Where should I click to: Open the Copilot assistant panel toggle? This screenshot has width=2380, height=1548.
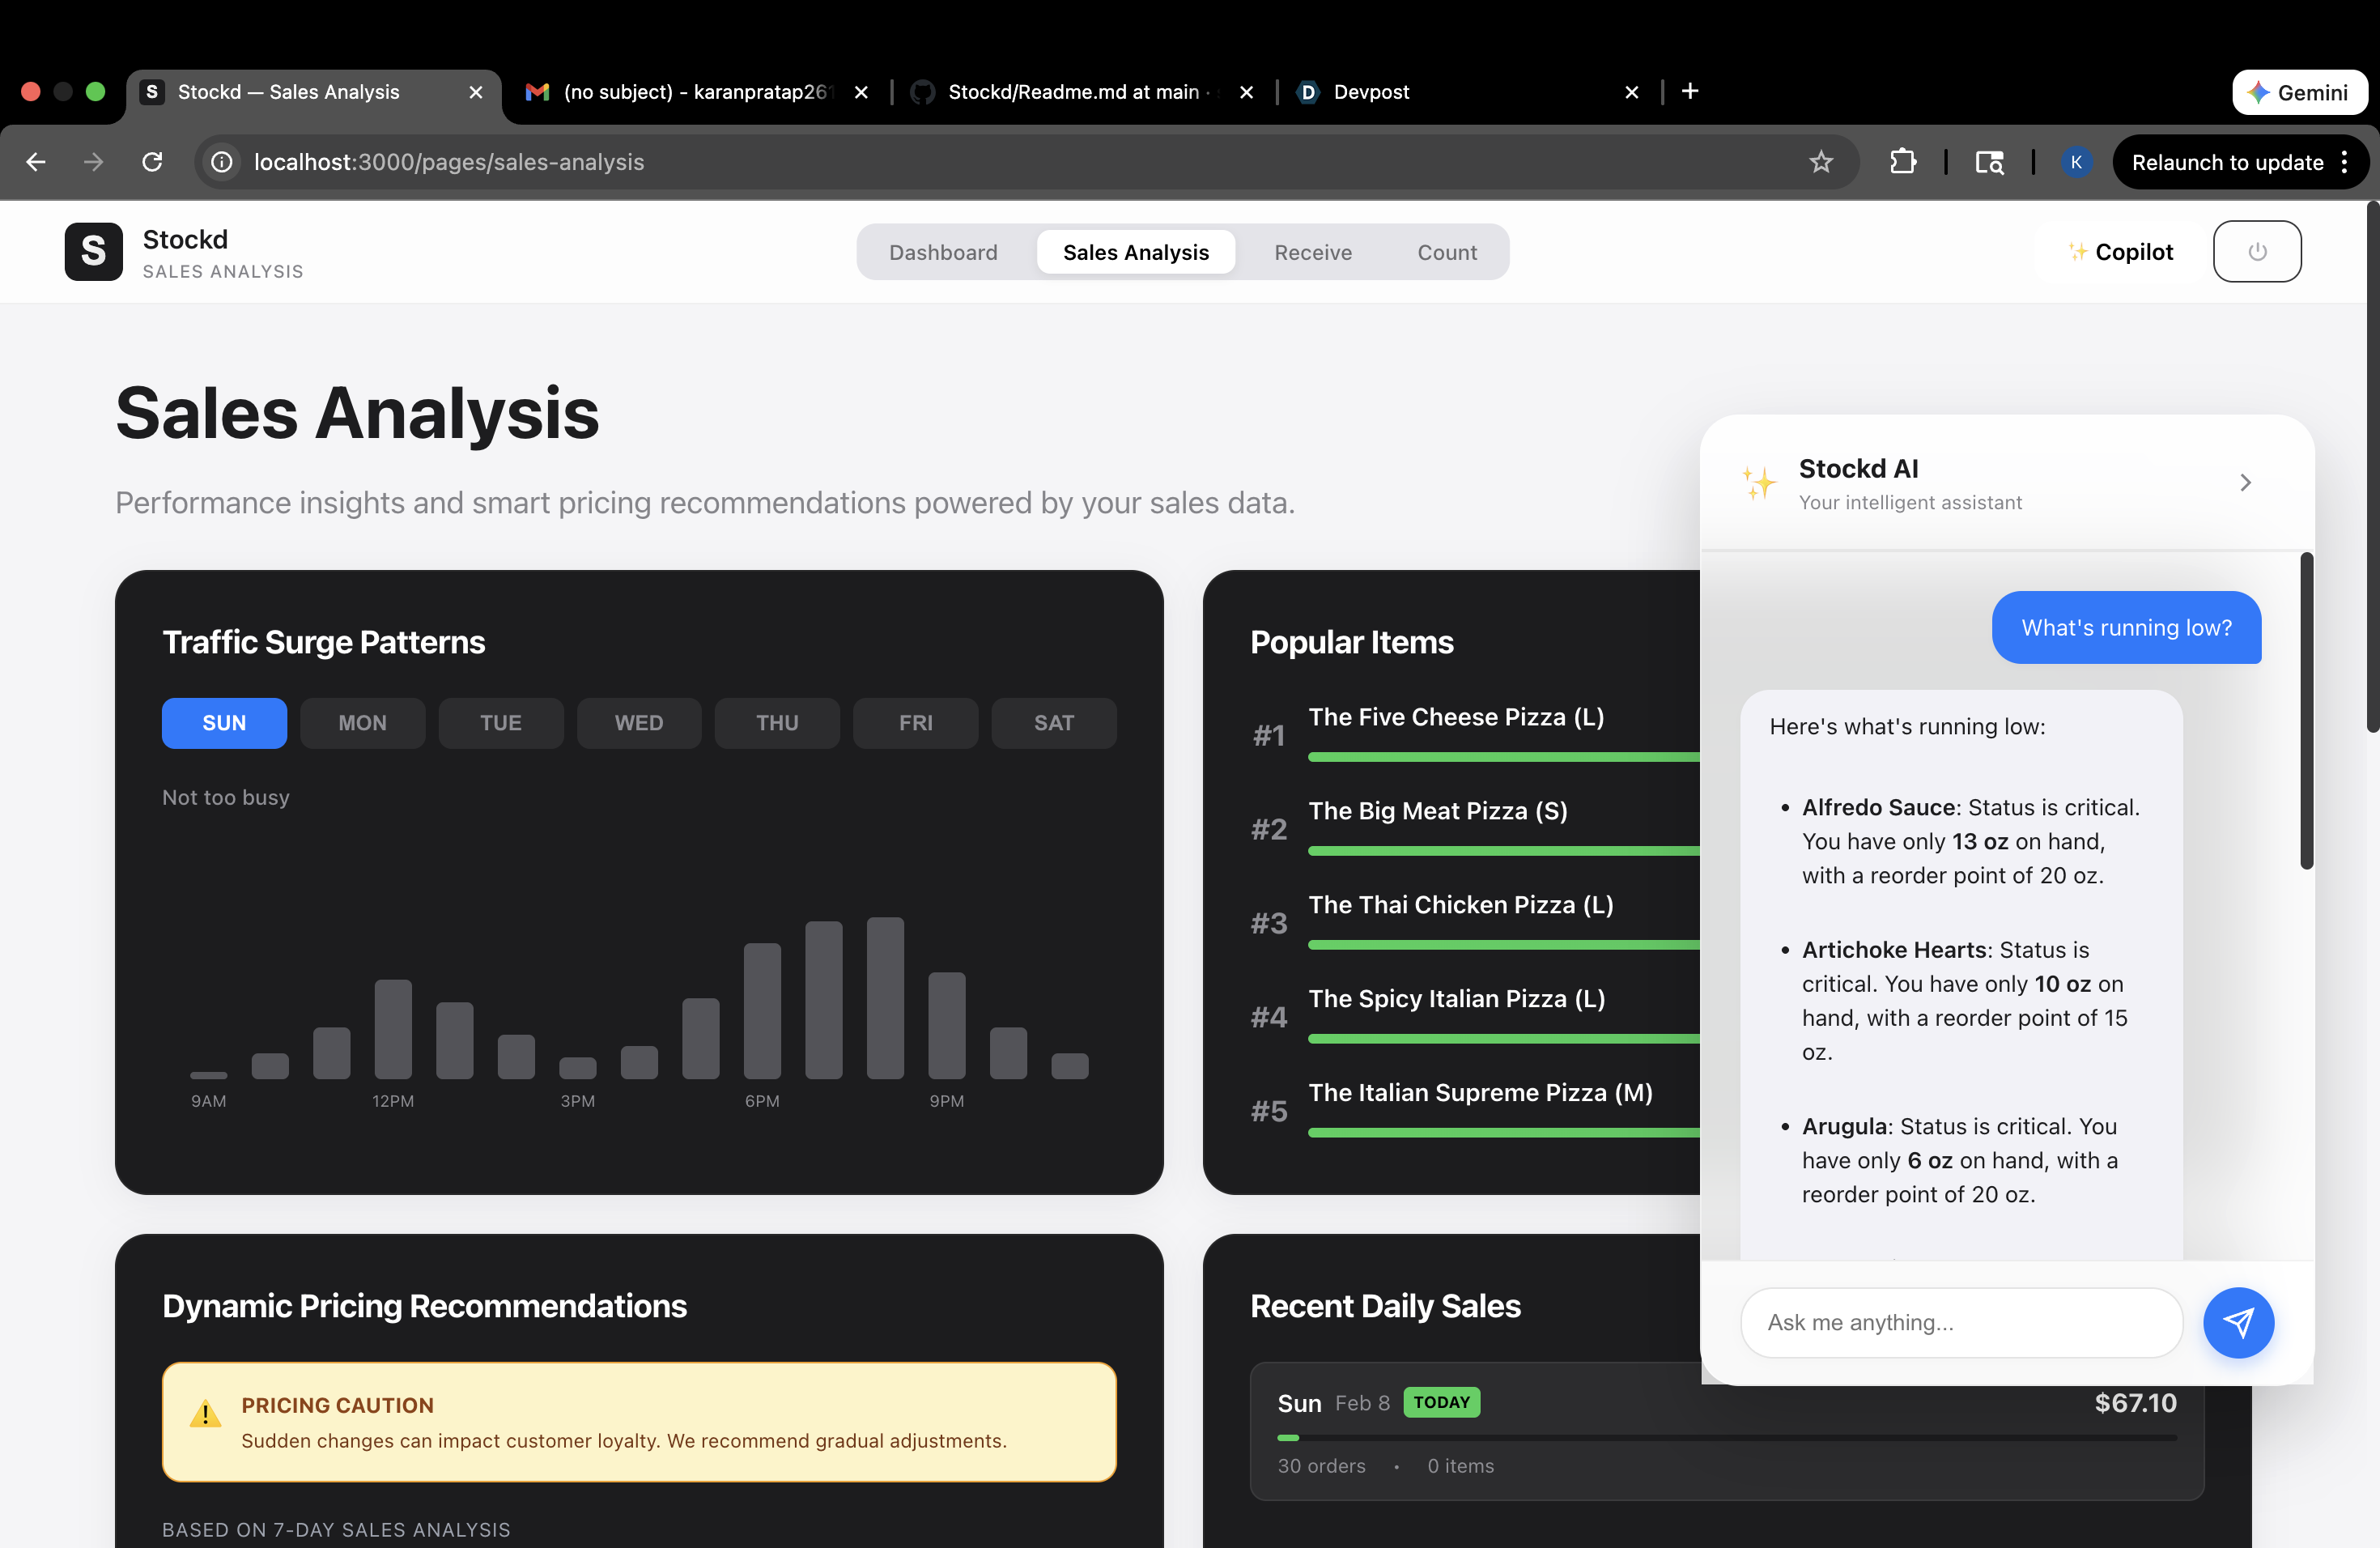2120,252
